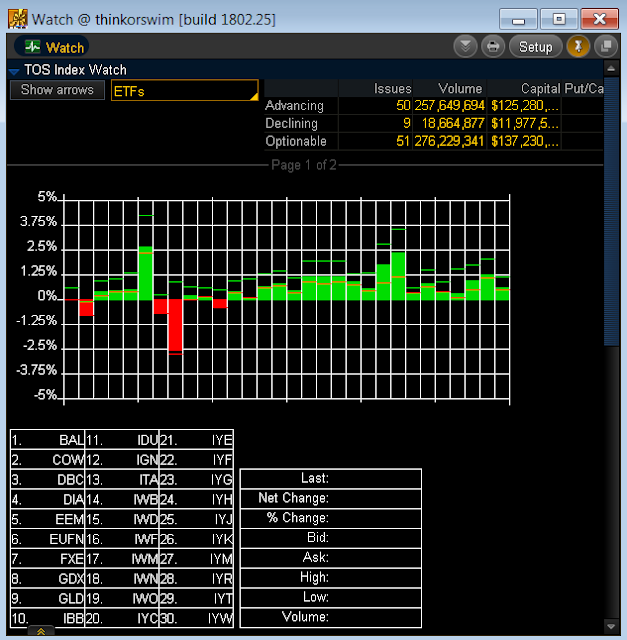Select symbol IYK in the list

[196, 539]
